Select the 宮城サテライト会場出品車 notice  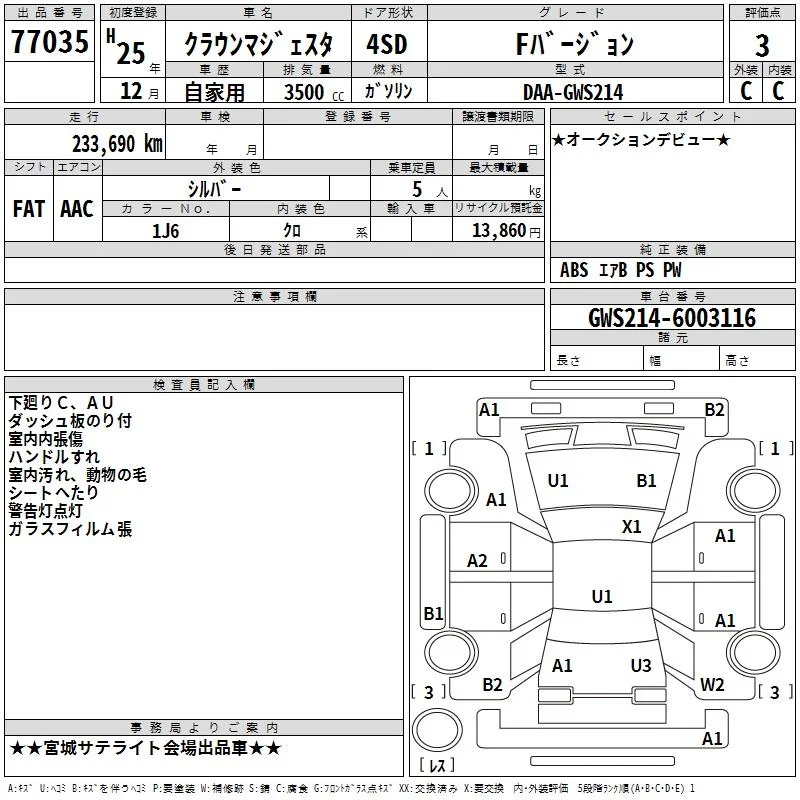click(145, 748)
